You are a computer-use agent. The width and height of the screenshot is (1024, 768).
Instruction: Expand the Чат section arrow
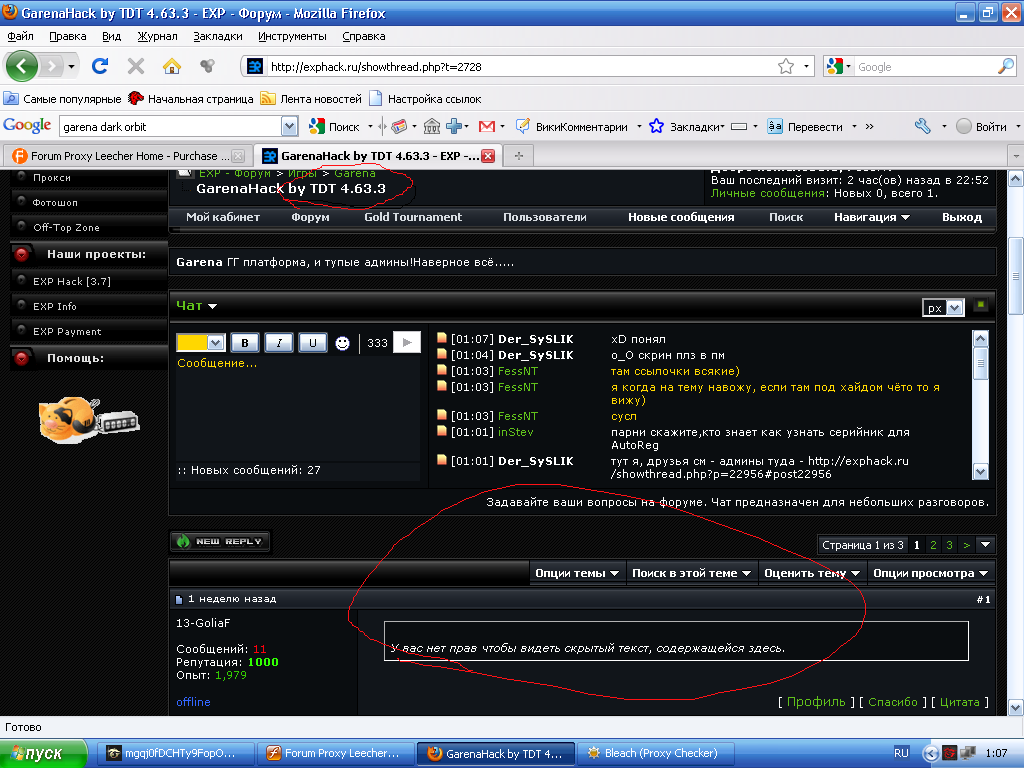click(212, 306)
